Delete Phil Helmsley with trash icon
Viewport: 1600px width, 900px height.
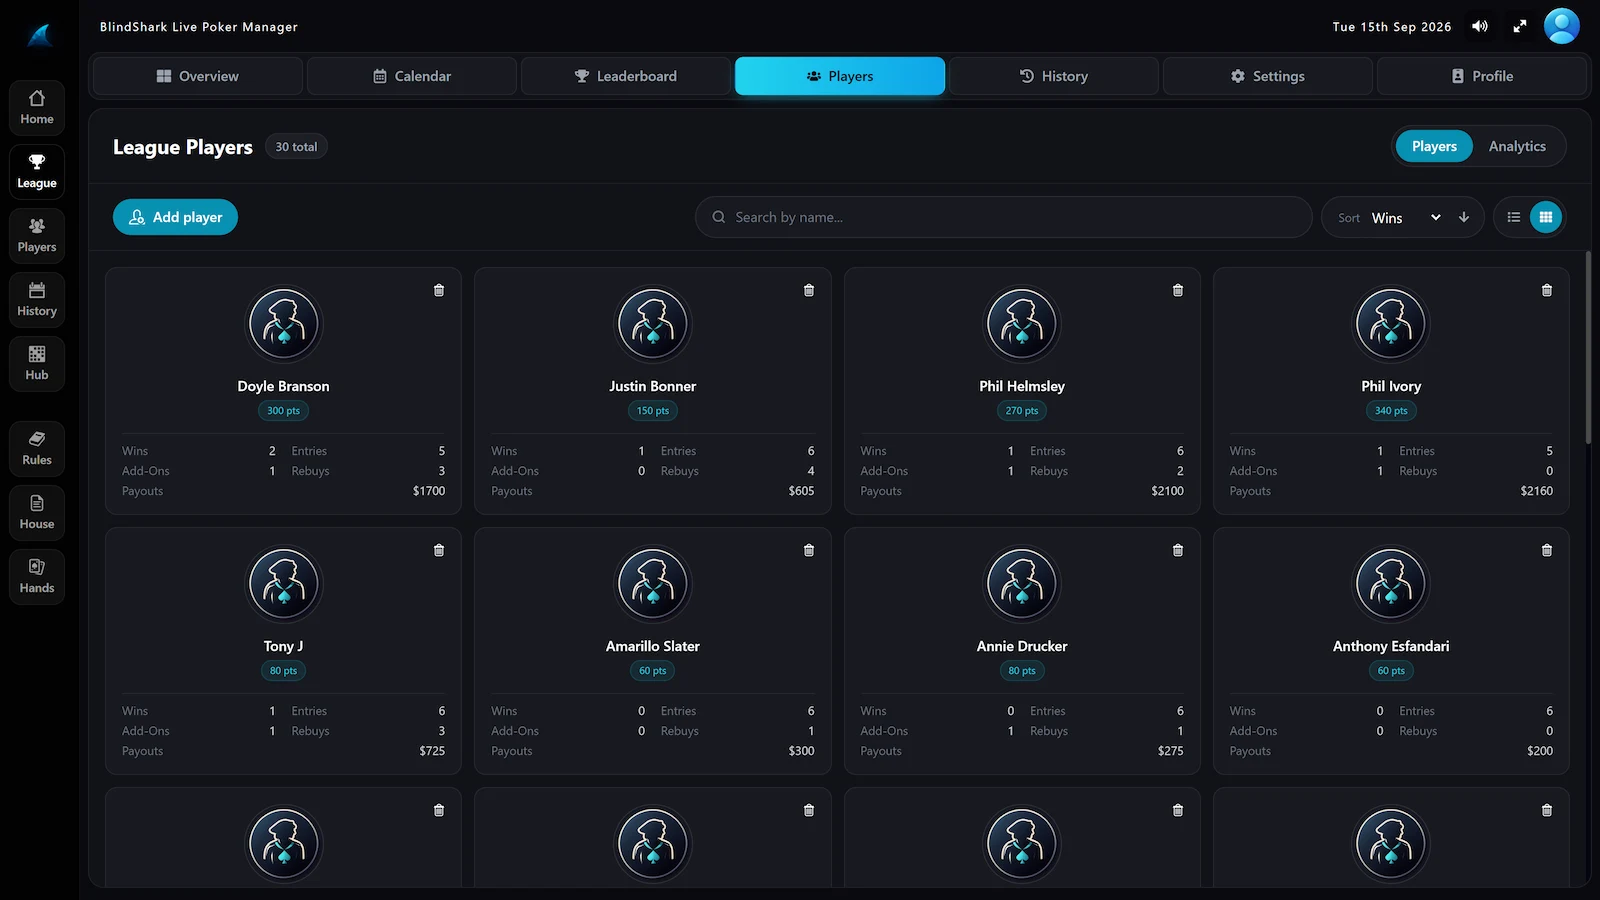point(1178,290)
